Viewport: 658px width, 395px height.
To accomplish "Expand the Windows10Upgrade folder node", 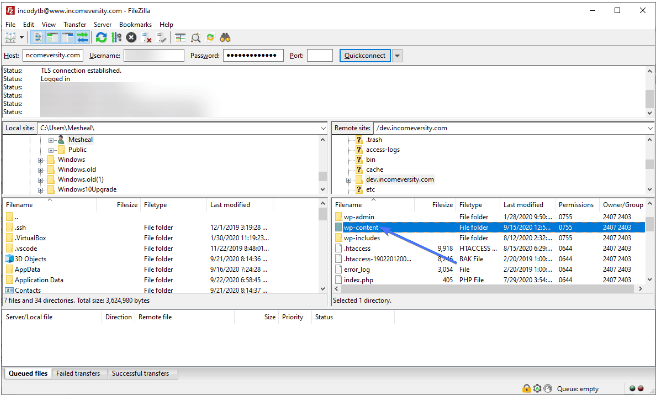I will pyautogui.click(x=41, y=190).
